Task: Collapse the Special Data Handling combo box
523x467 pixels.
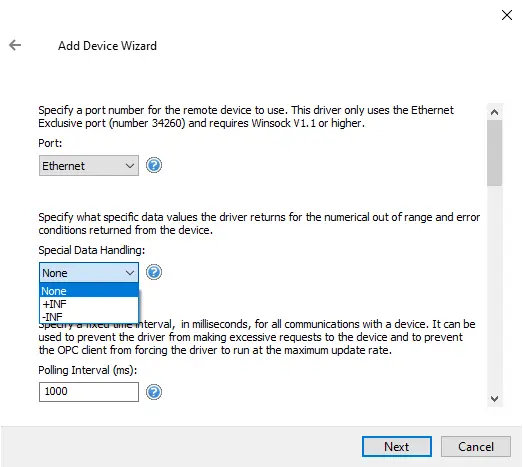Action: tap(89, 273)
